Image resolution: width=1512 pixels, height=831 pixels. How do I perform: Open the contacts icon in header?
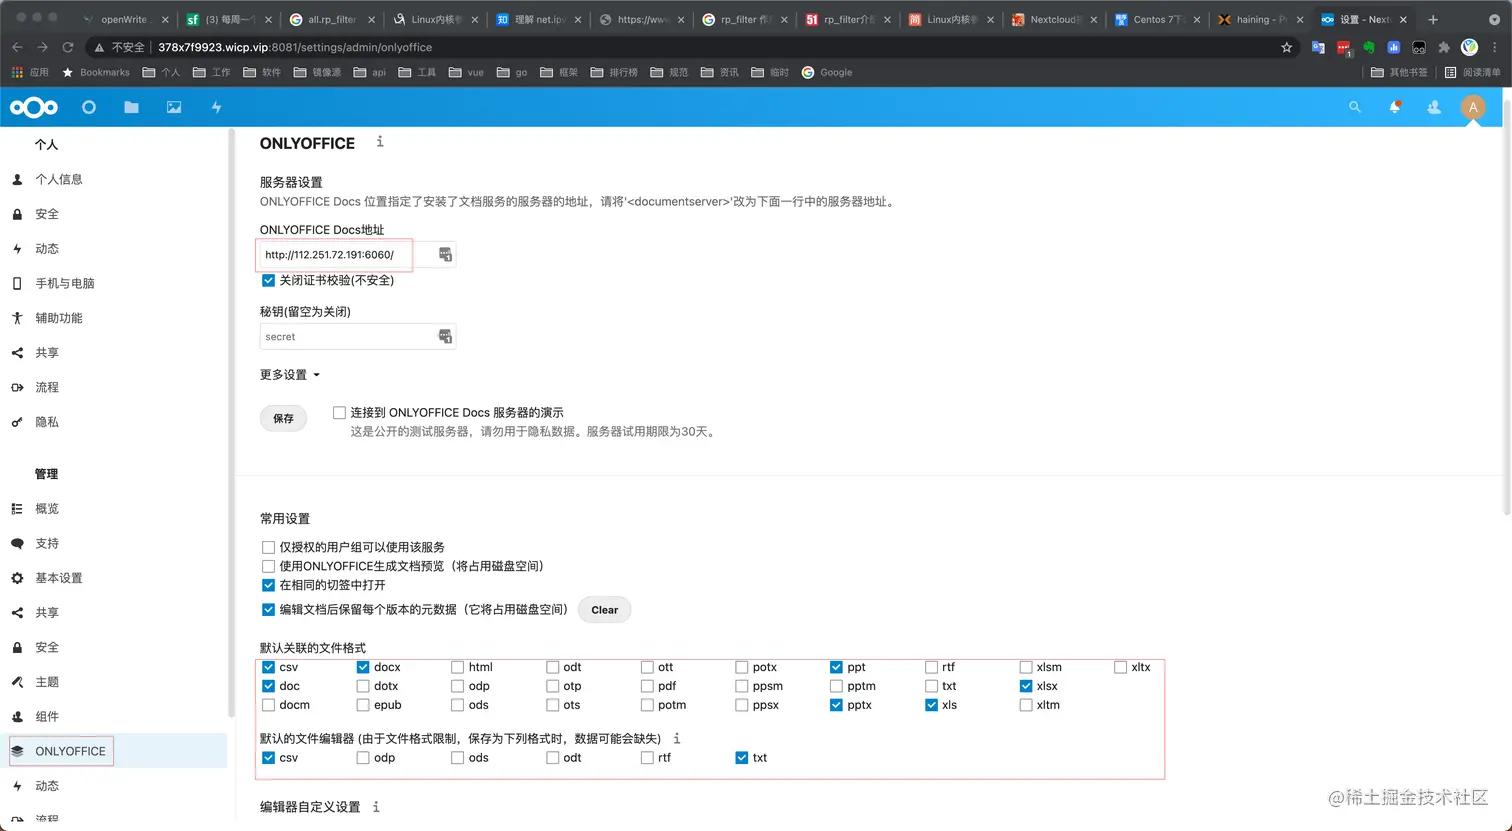1434,107
